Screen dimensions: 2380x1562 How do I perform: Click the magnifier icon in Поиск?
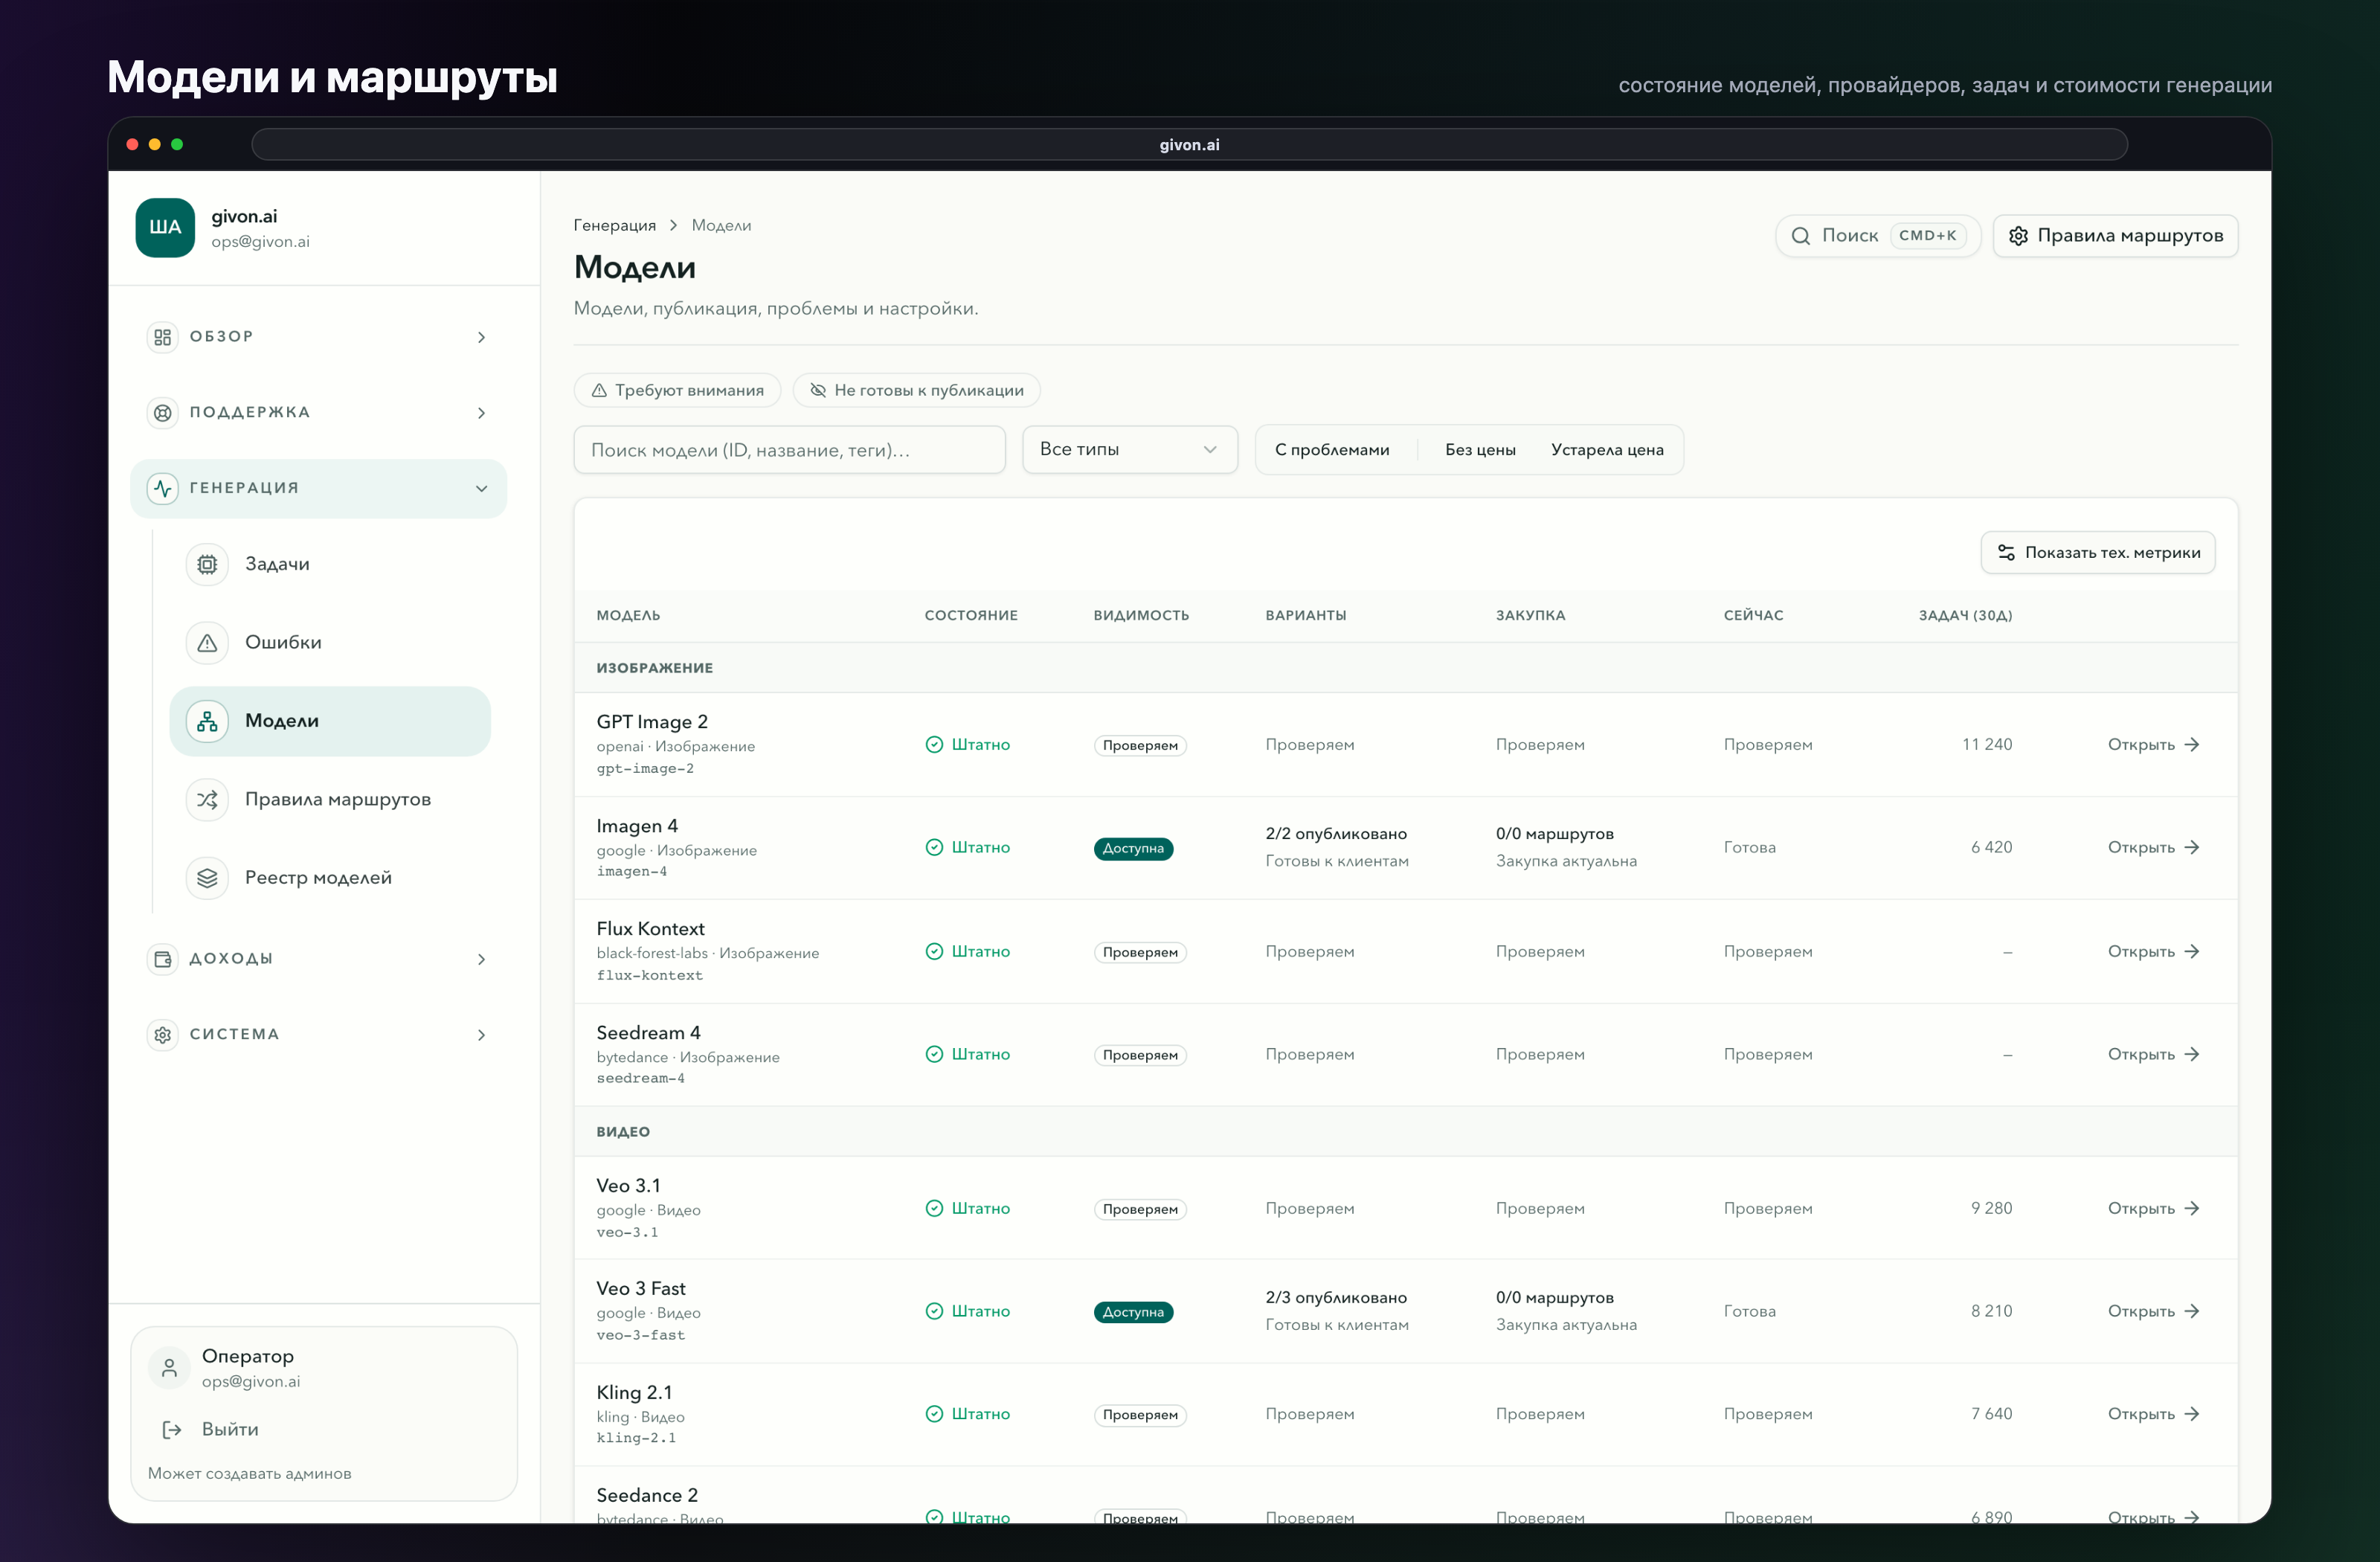pyautogui.click(x=1800, y=236)
